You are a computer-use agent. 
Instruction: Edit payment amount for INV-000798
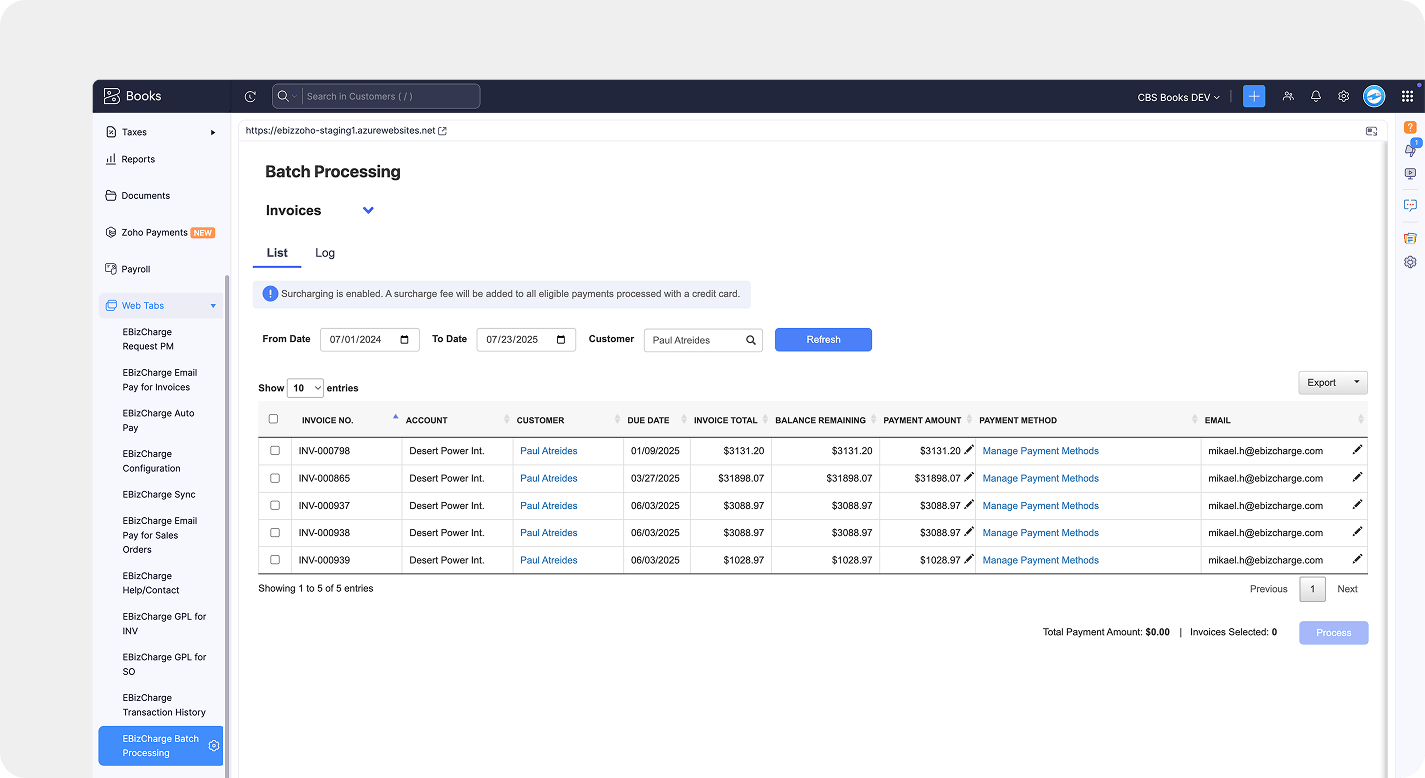pyautogui.click(x=968, y=450)
